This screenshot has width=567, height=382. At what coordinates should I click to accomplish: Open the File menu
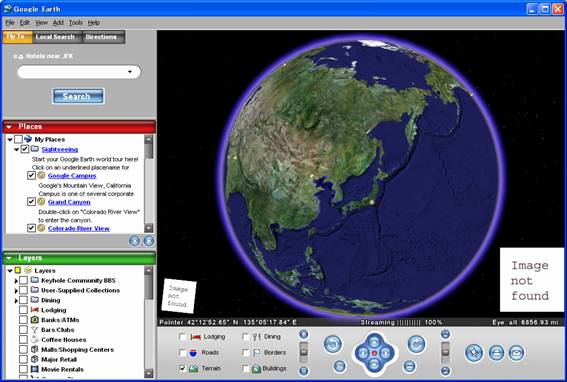[x=10, y=22]
